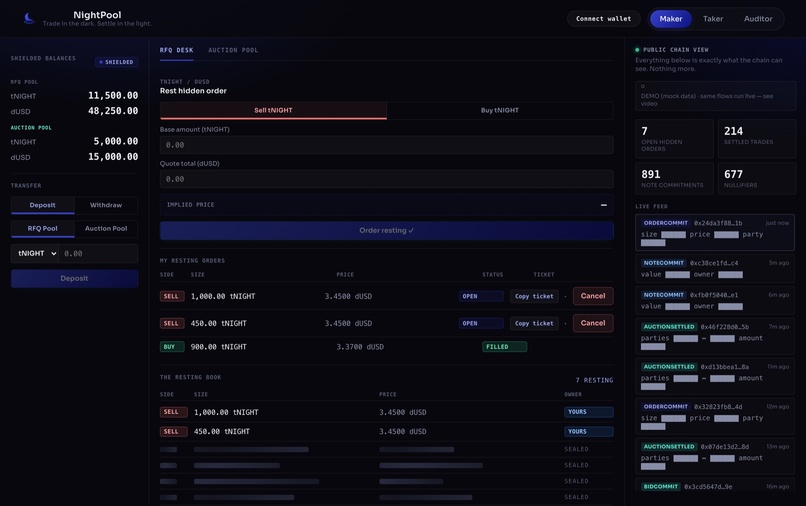The height and width of the screenshot is (506, 806).
Task: Click the Connect wallet button
Action: point(603,19)
